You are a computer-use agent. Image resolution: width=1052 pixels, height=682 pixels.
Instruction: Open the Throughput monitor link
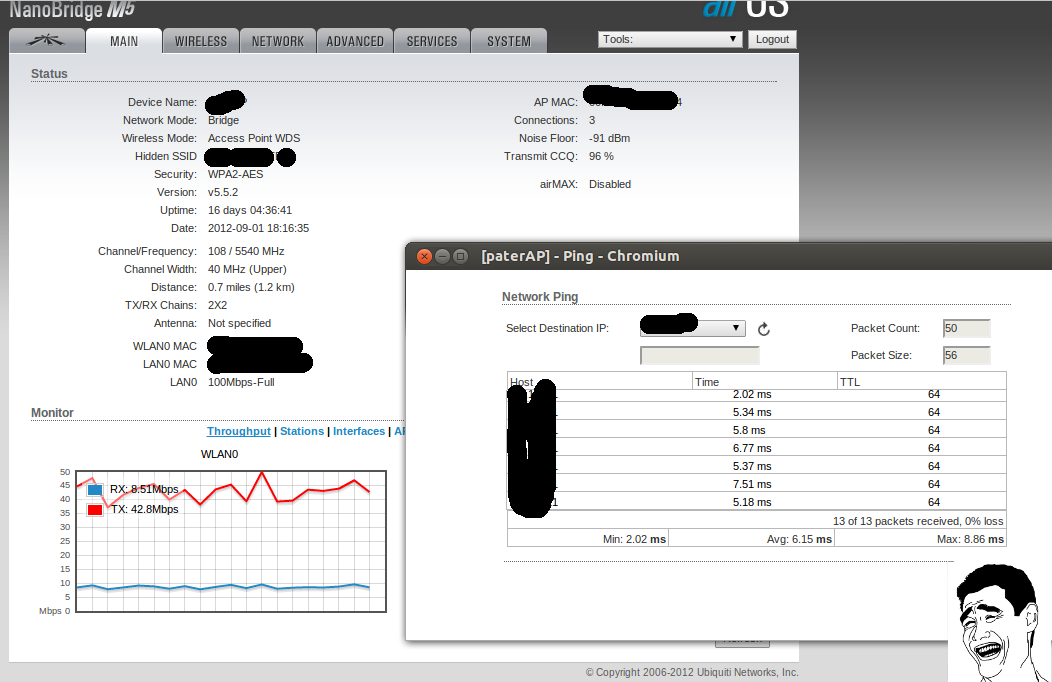(x=238, y=431)
